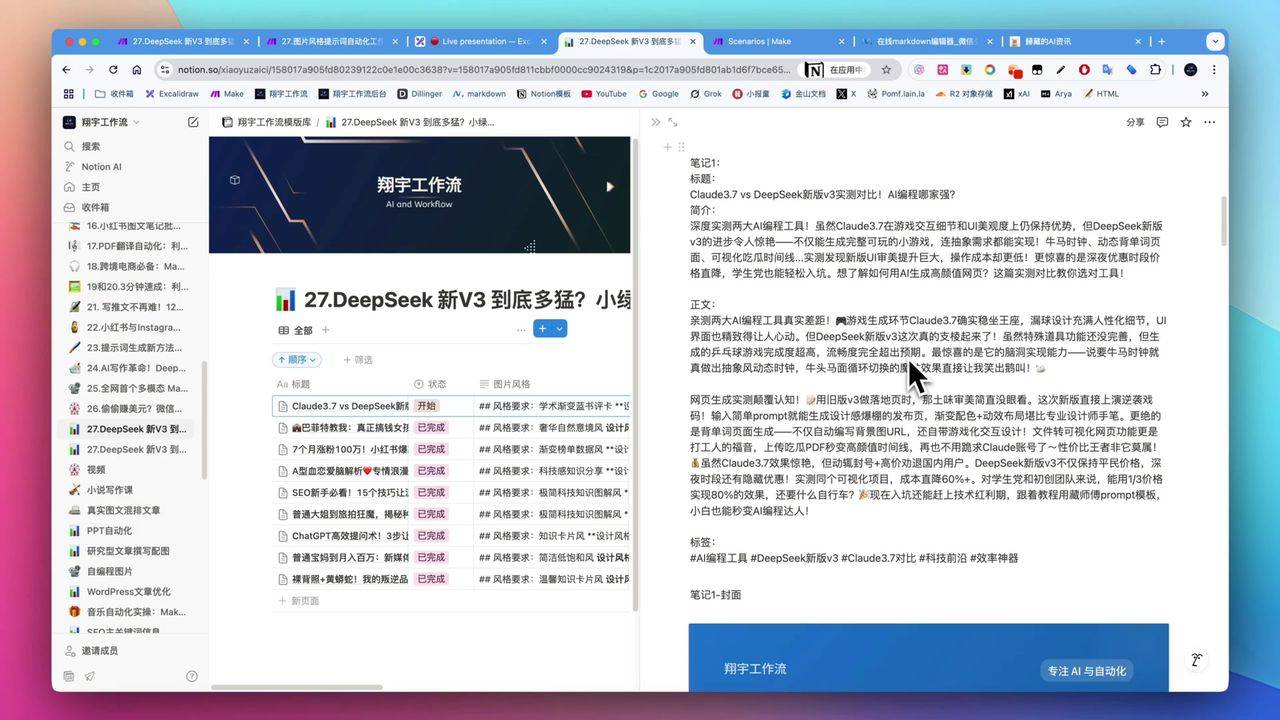Click the browser extensions puzzle icon

point(1155,71)
